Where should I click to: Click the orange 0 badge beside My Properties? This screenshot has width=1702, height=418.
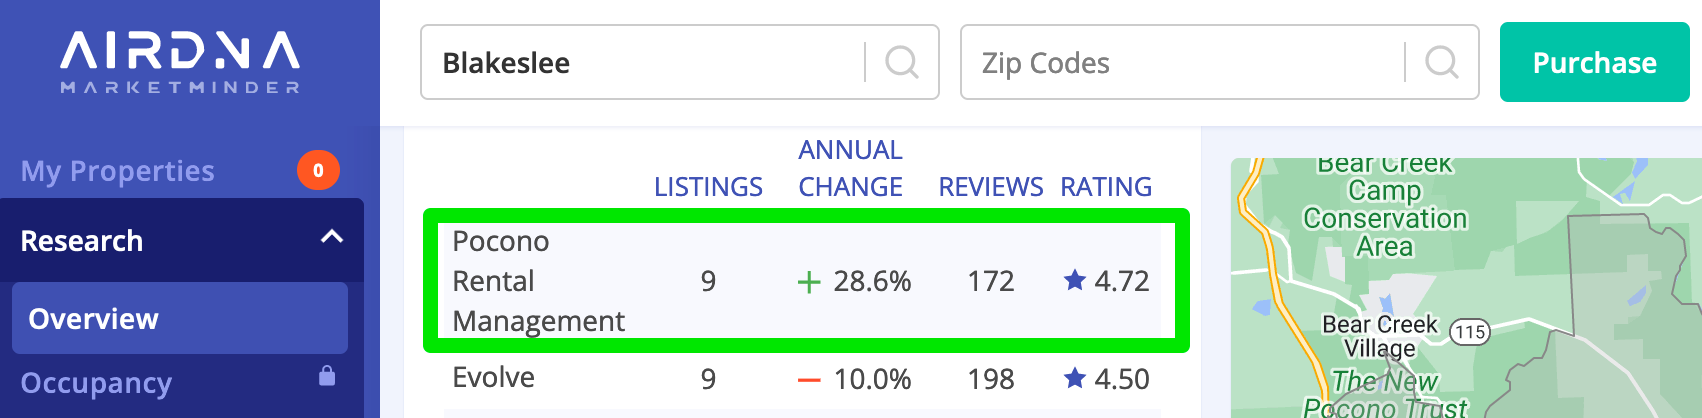[x=318, y=170]
